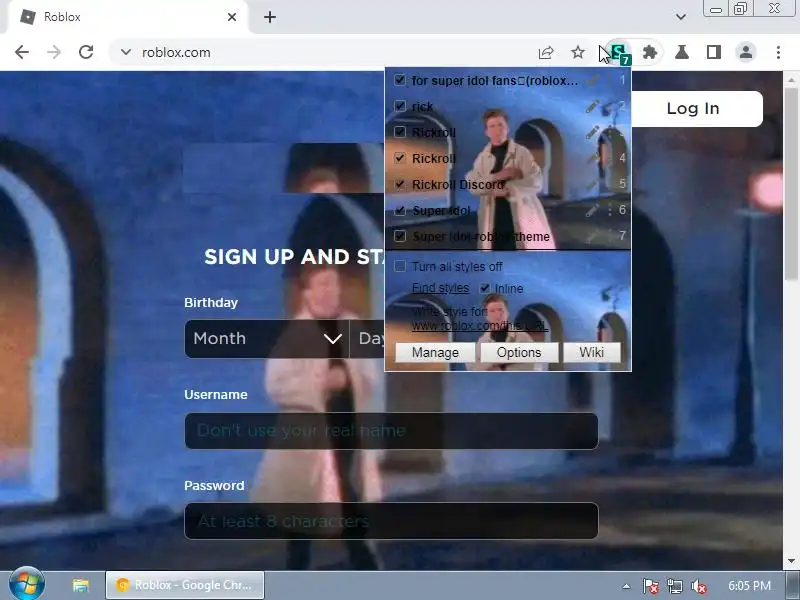Image resolution: width=800 pixels, height=600 pixels.
Task: Open the Chrome three-dot menu
Action: click(778, 52)
